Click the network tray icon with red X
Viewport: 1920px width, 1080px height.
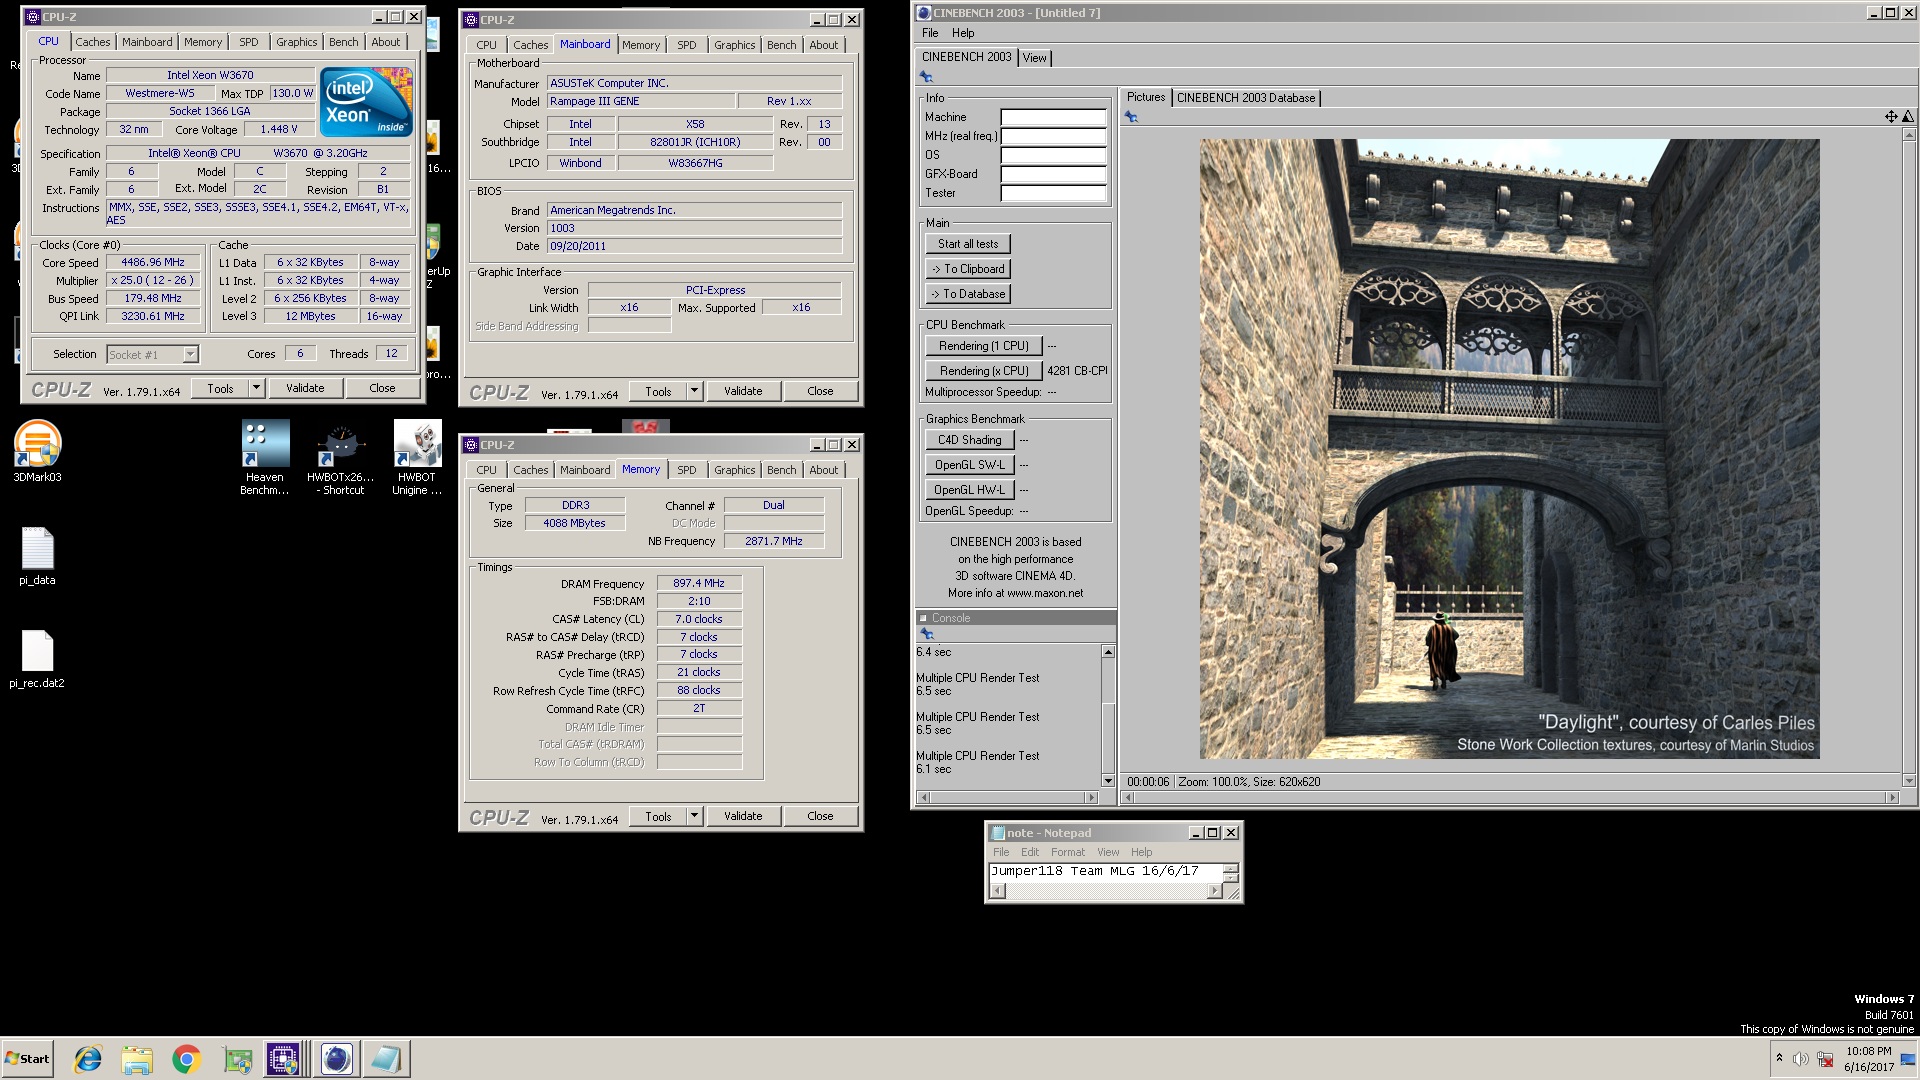click(x=1825, y=1059)
